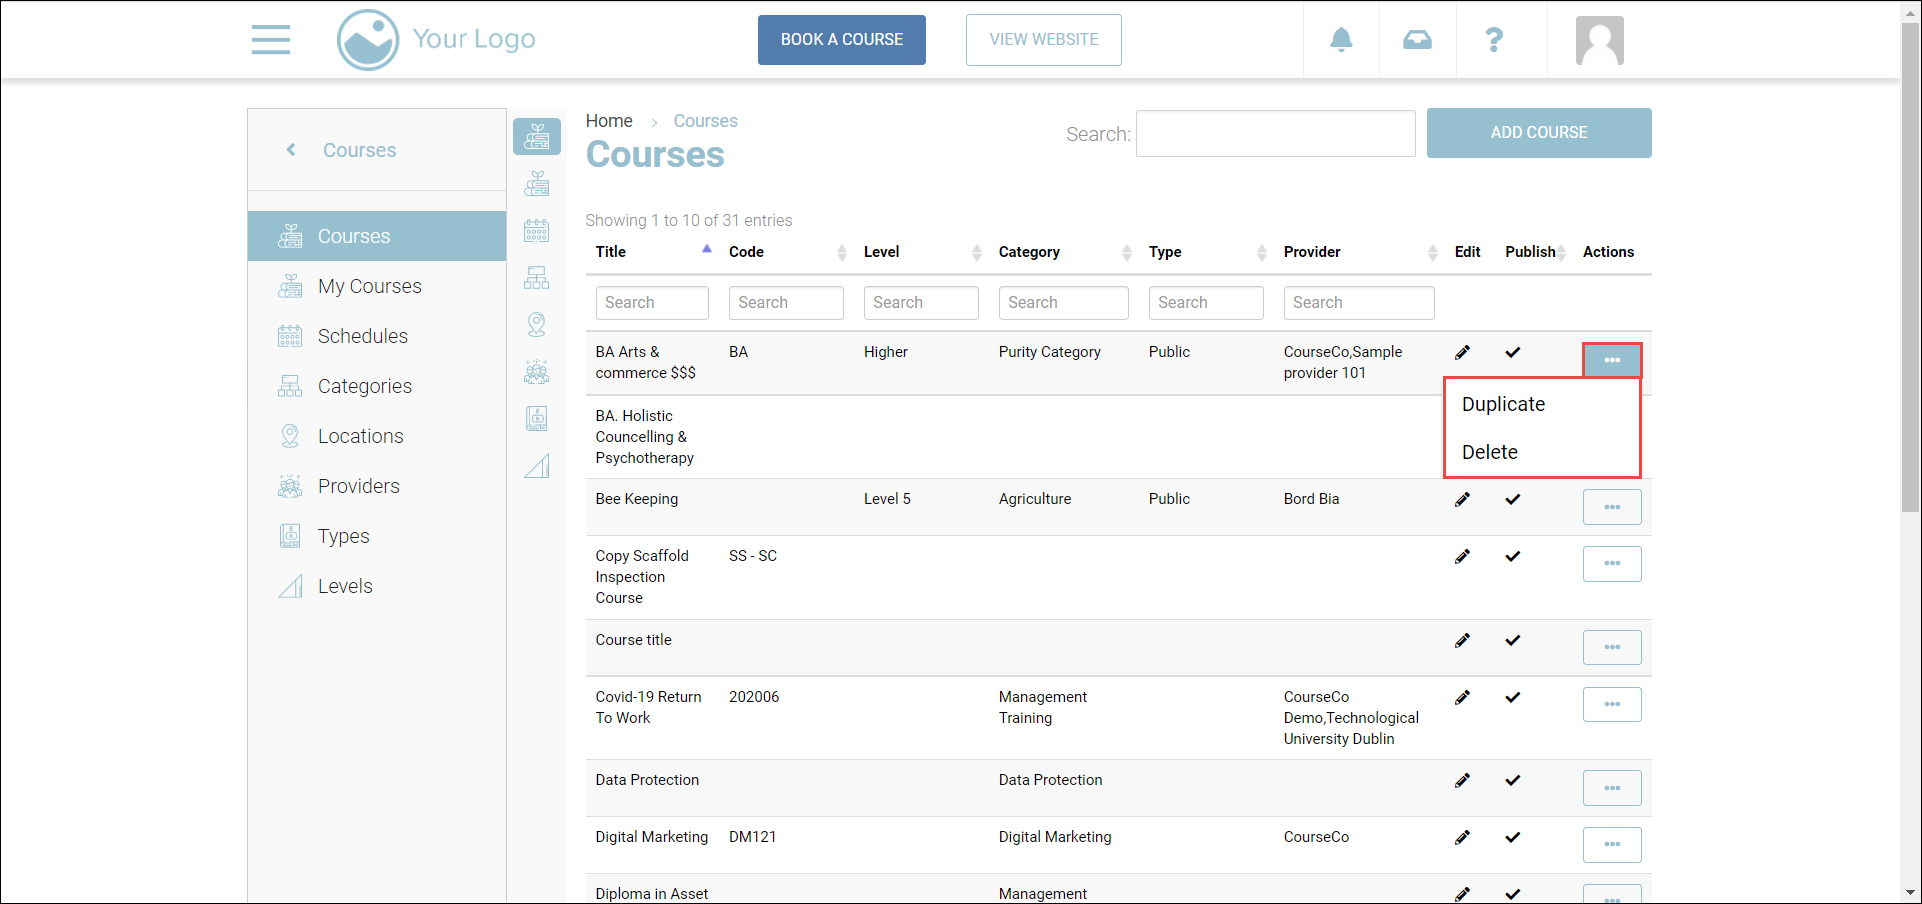Toggle the publish checkmark for Digital Marketing
1922x904 pixels.
point(1512,837)
